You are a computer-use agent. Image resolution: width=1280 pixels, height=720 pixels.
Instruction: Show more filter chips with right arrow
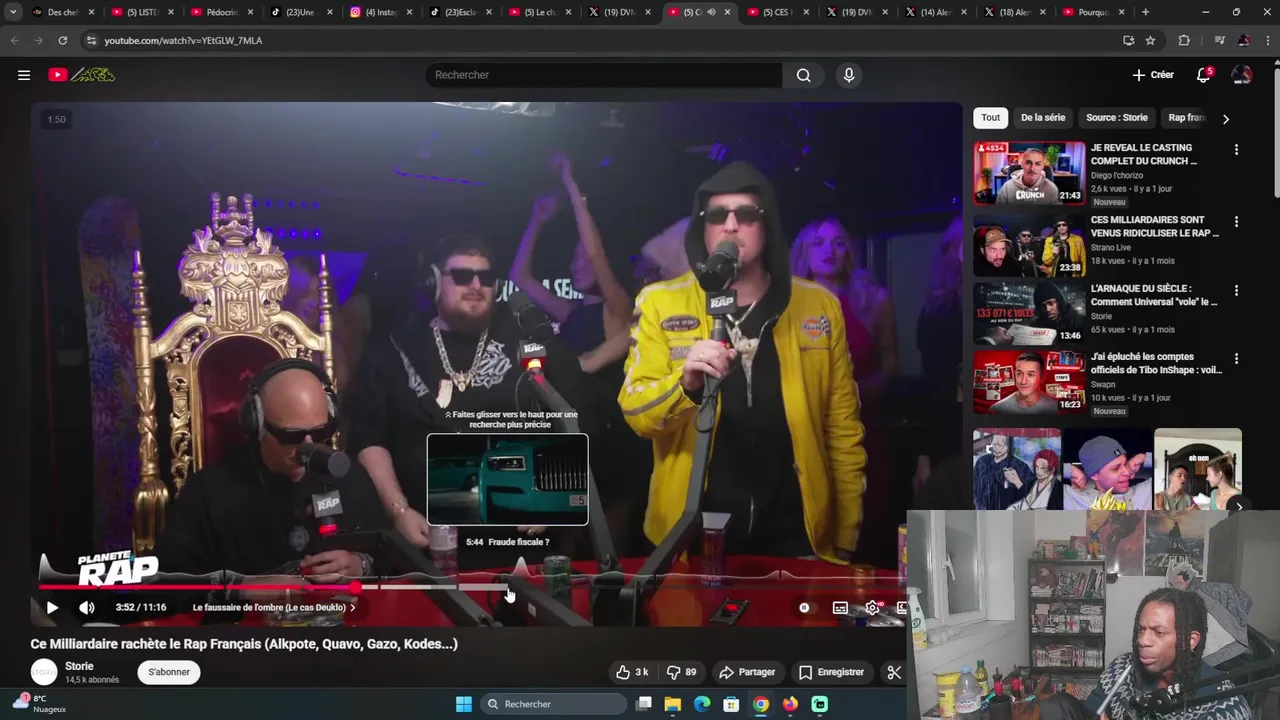point(1226,118)
